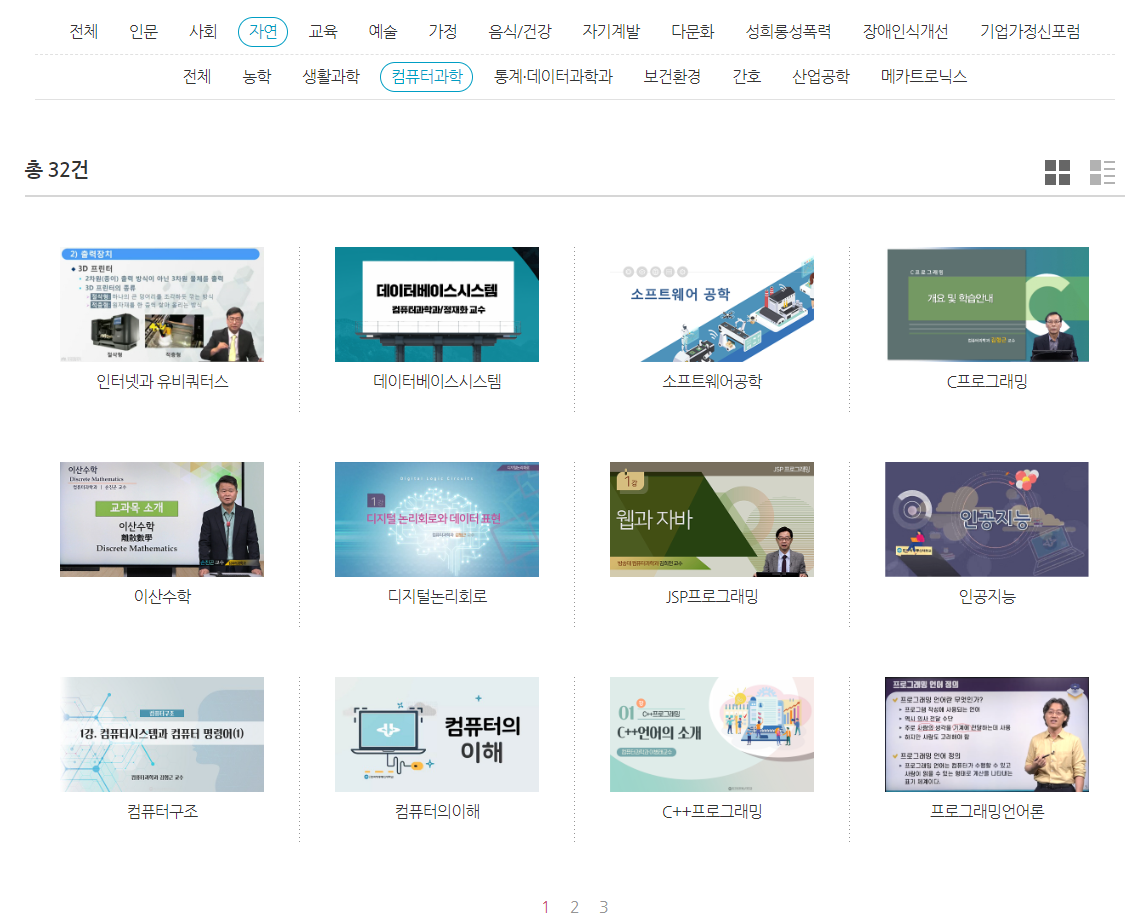
Task: Select the 자연 category tab
Action: pyautogui.click(x=263, y=32)
